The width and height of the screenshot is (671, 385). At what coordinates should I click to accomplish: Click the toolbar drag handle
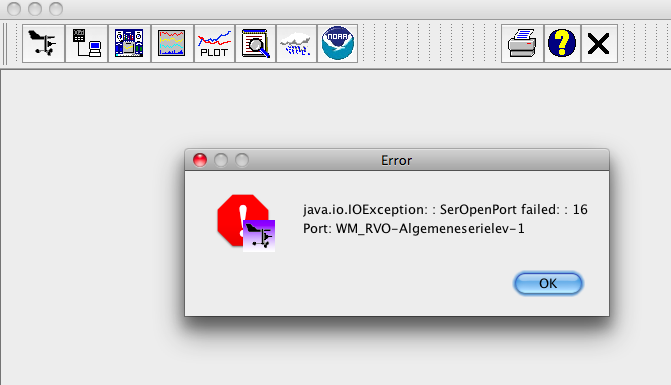click(5, 44)
